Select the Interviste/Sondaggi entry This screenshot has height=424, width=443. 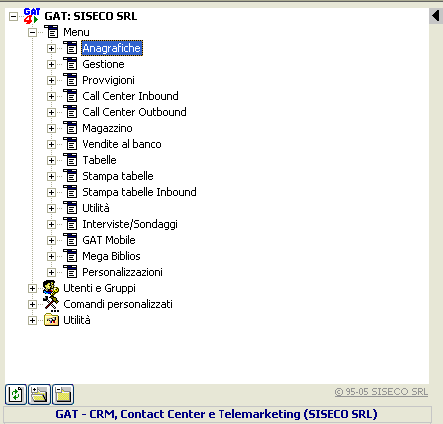point(130,224)
